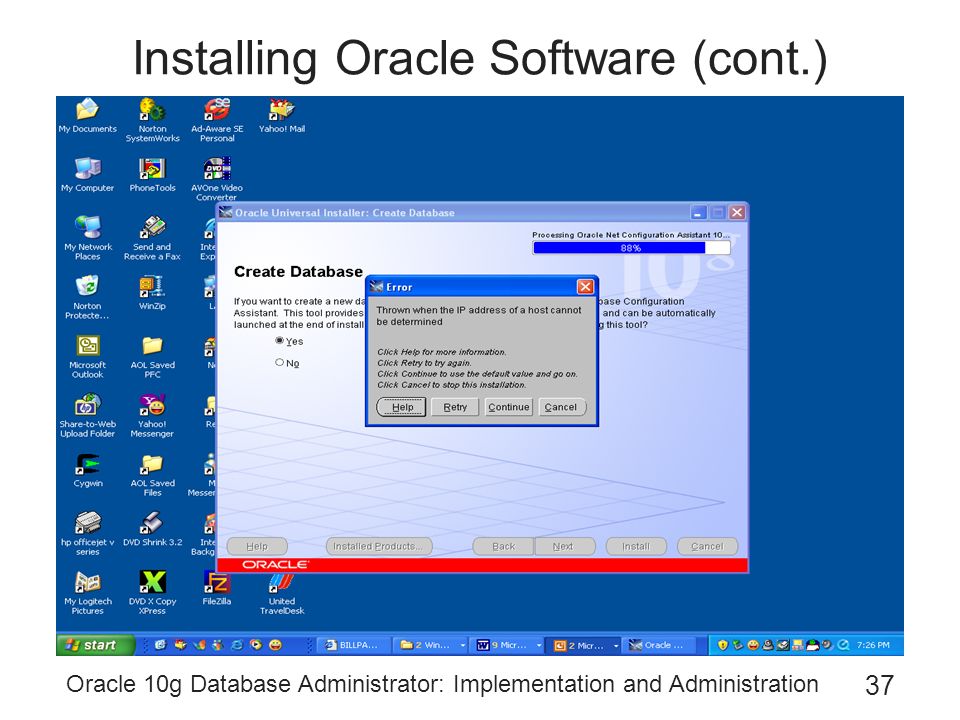Click the Installed Products button
Viewport: 960px width, 720px height.
379,546
